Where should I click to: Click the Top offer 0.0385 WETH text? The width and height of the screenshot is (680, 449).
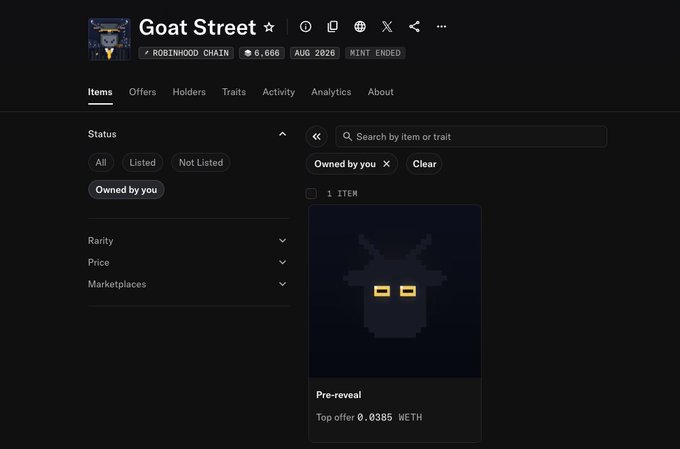point(369,417)
